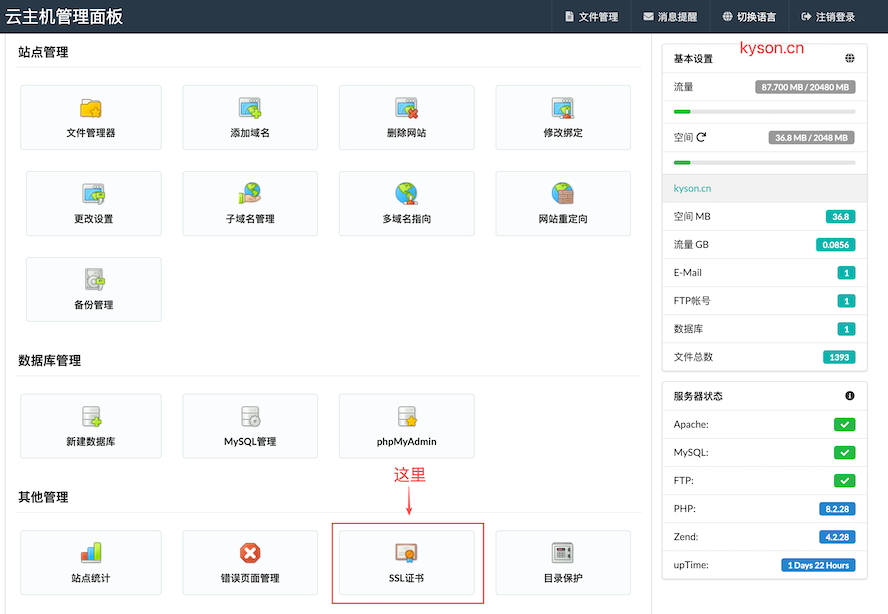888x614 pixels.
Task: Toggle the Apache status checkmark
Action: coord(846,423)
